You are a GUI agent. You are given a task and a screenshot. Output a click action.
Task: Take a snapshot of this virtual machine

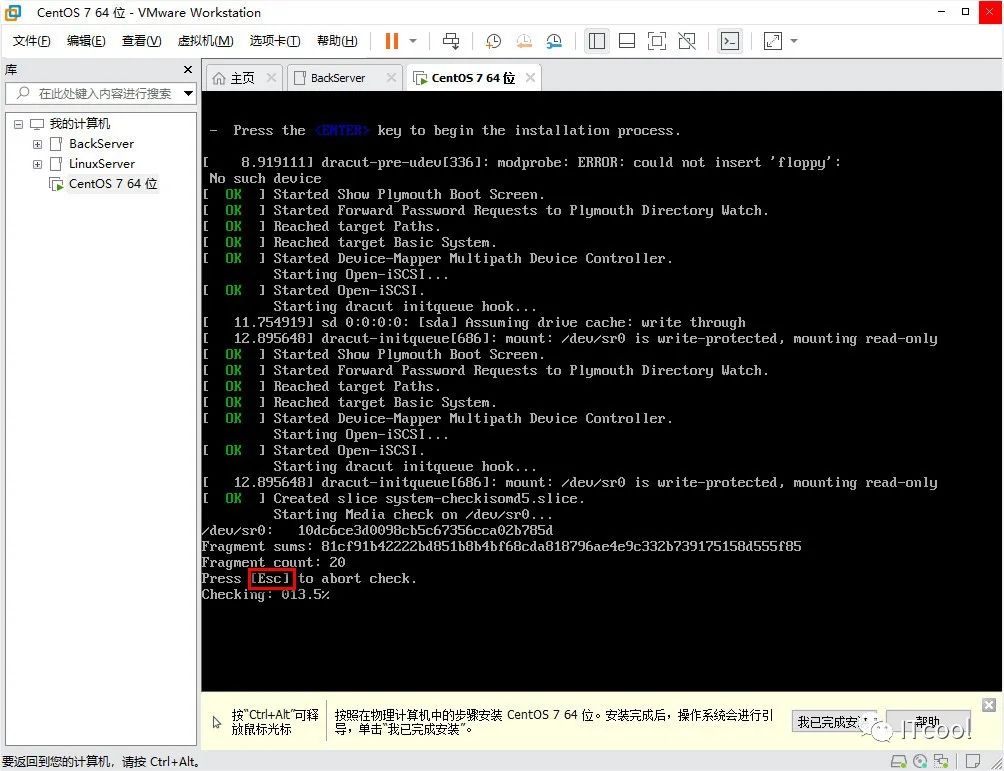coord(493,41)
